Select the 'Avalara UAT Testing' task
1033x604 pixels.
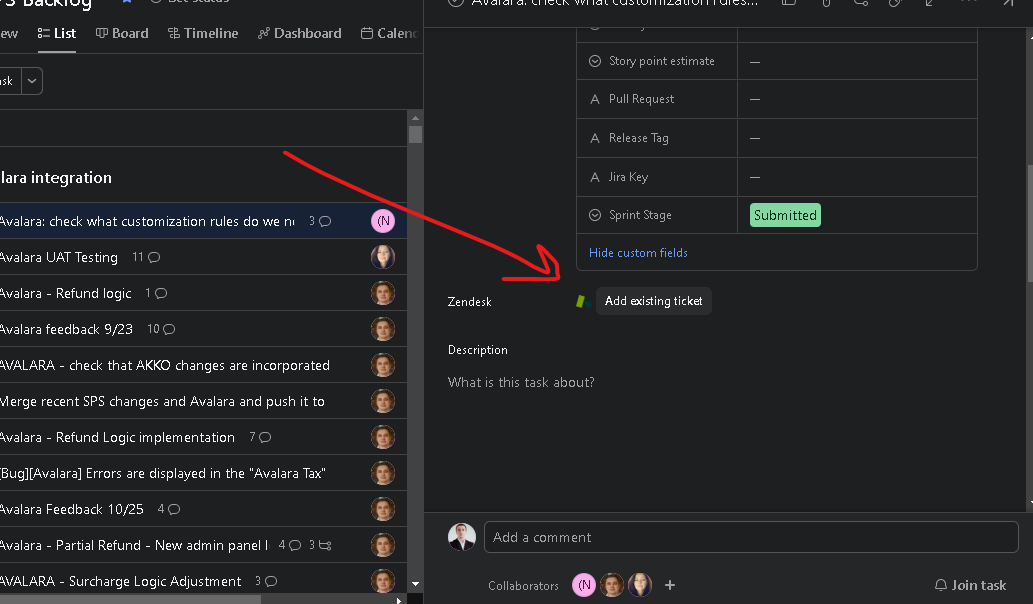59,258
